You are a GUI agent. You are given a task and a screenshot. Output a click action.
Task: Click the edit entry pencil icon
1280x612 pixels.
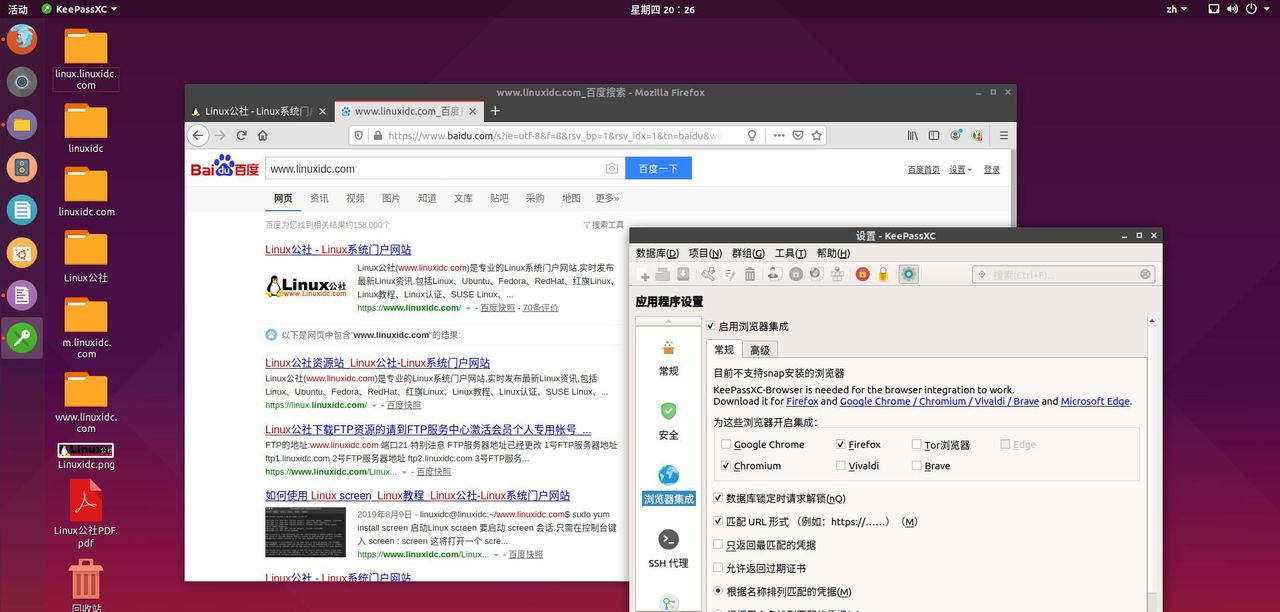point(730,275)
